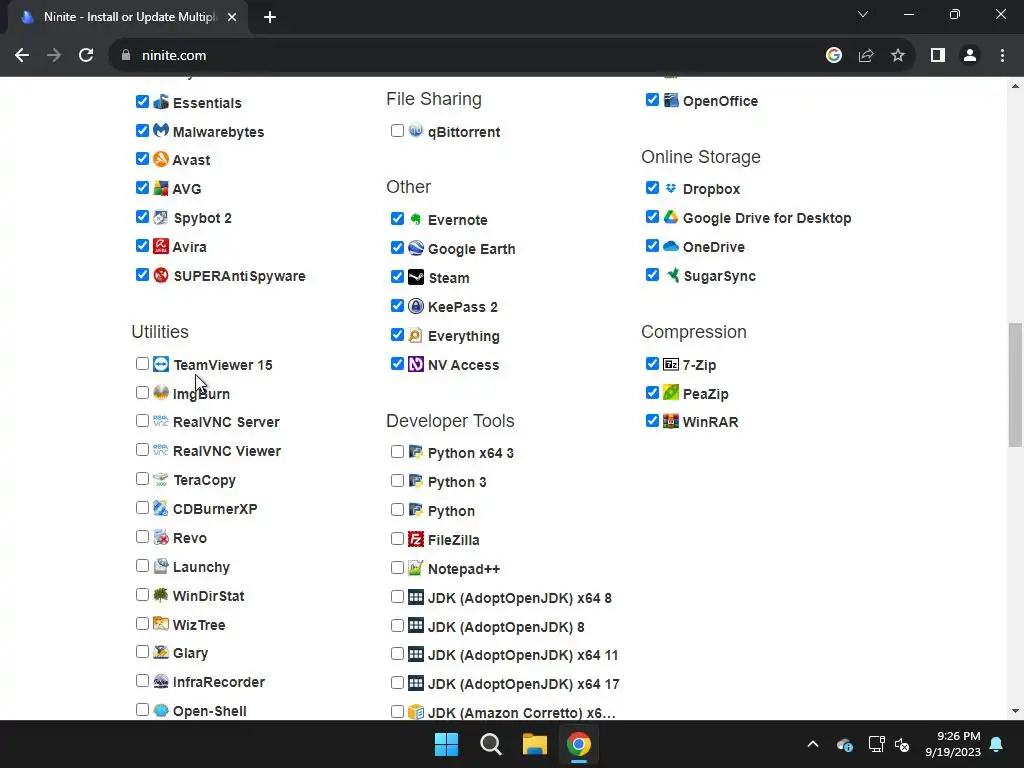Click the SugarSync bird icon
Viewport: 1024px width, 768px height.
[672, 275]
